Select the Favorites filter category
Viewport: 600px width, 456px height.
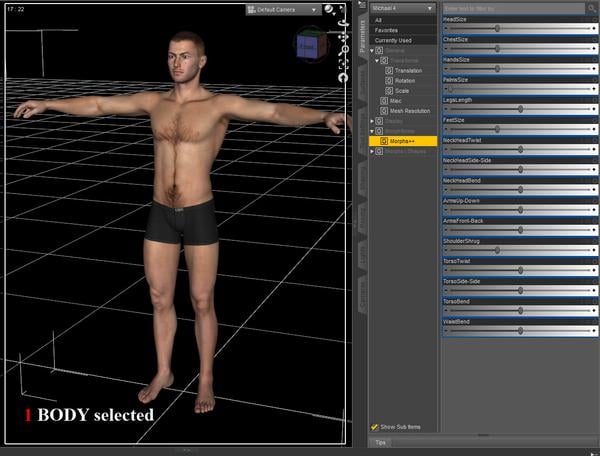pos(403,30)
